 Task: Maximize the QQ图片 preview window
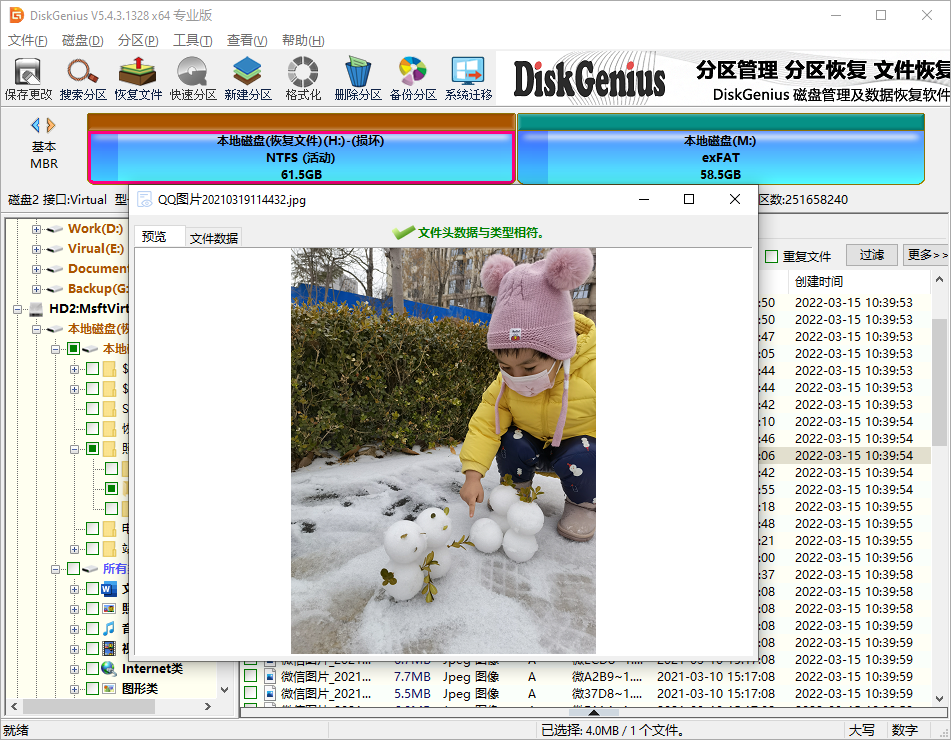click(x=688, y=199)
